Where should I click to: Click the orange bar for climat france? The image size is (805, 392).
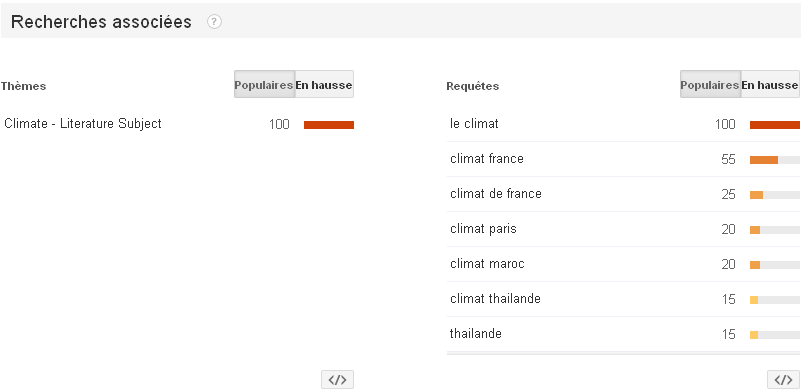click(x=764, y=160)
